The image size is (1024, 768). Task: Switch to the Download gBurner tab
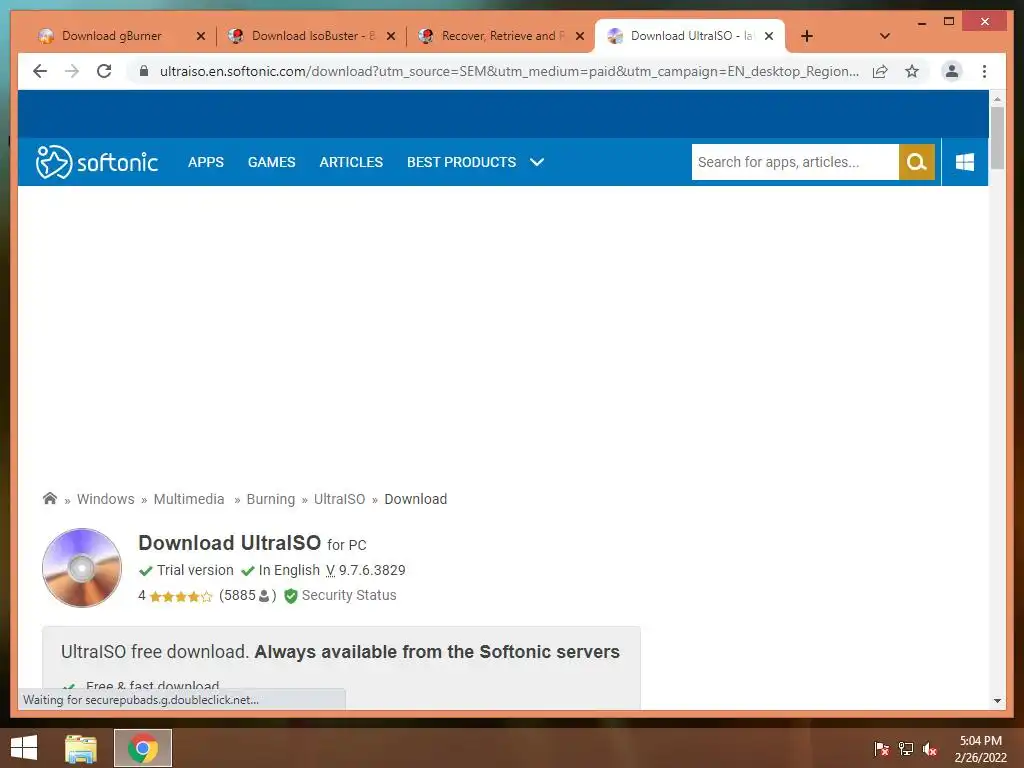(x=112, y=36)
